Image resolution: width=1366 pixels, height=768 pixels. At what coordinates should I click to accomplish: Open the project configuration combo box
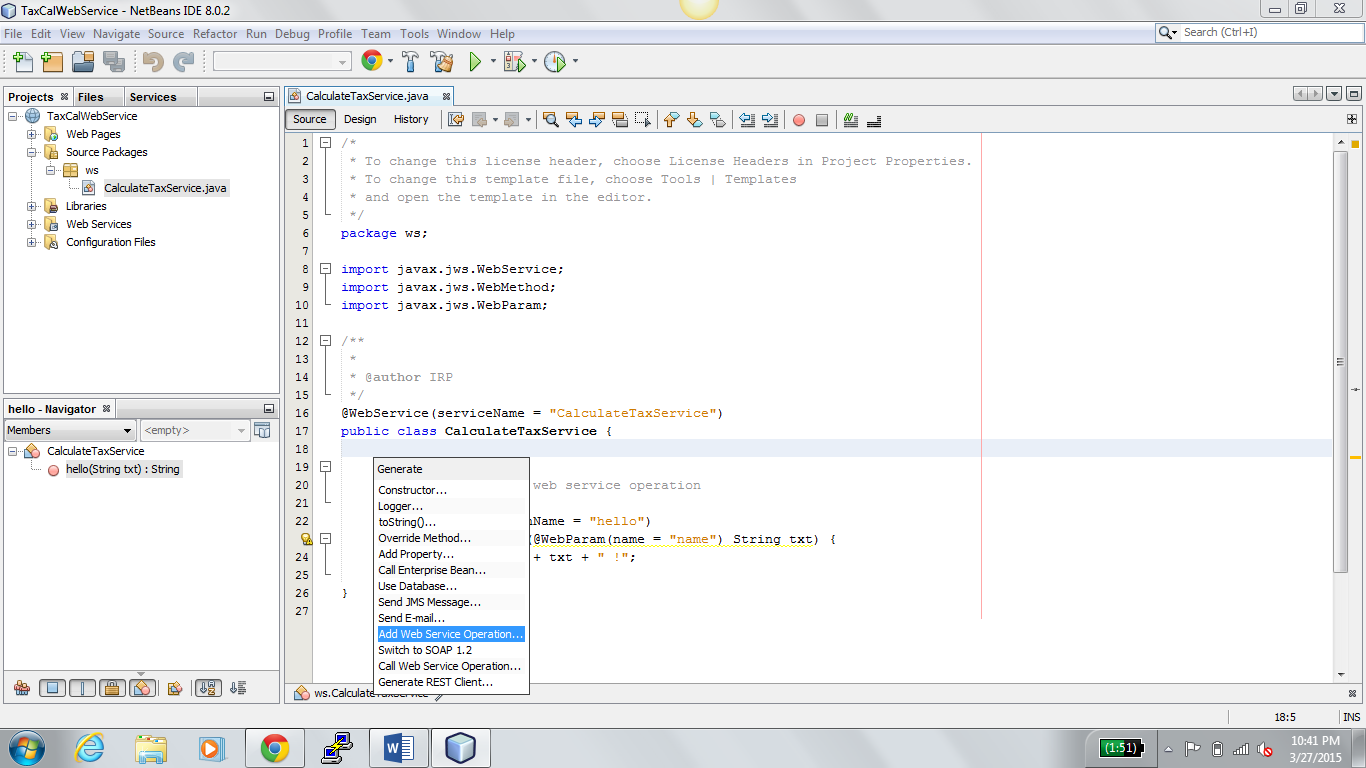282,62
